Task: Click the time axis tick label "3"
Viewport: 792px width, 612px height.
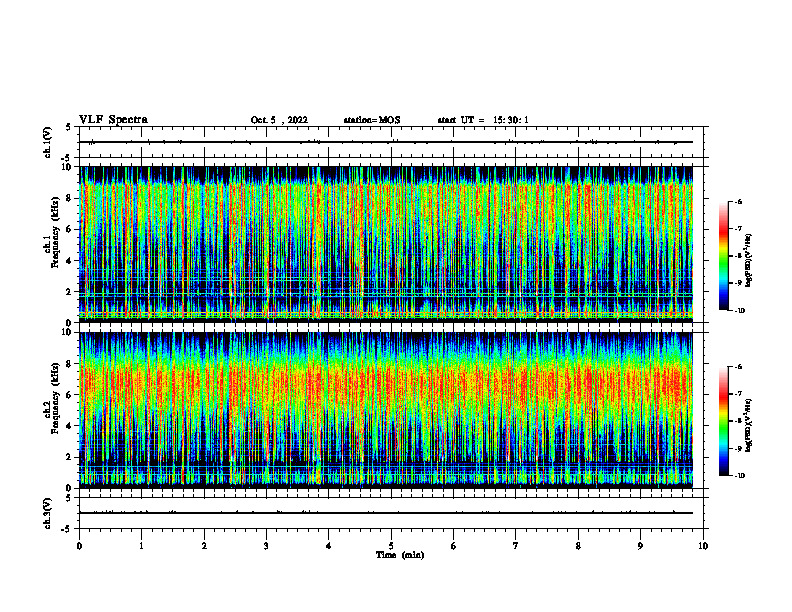Action: 266,546
